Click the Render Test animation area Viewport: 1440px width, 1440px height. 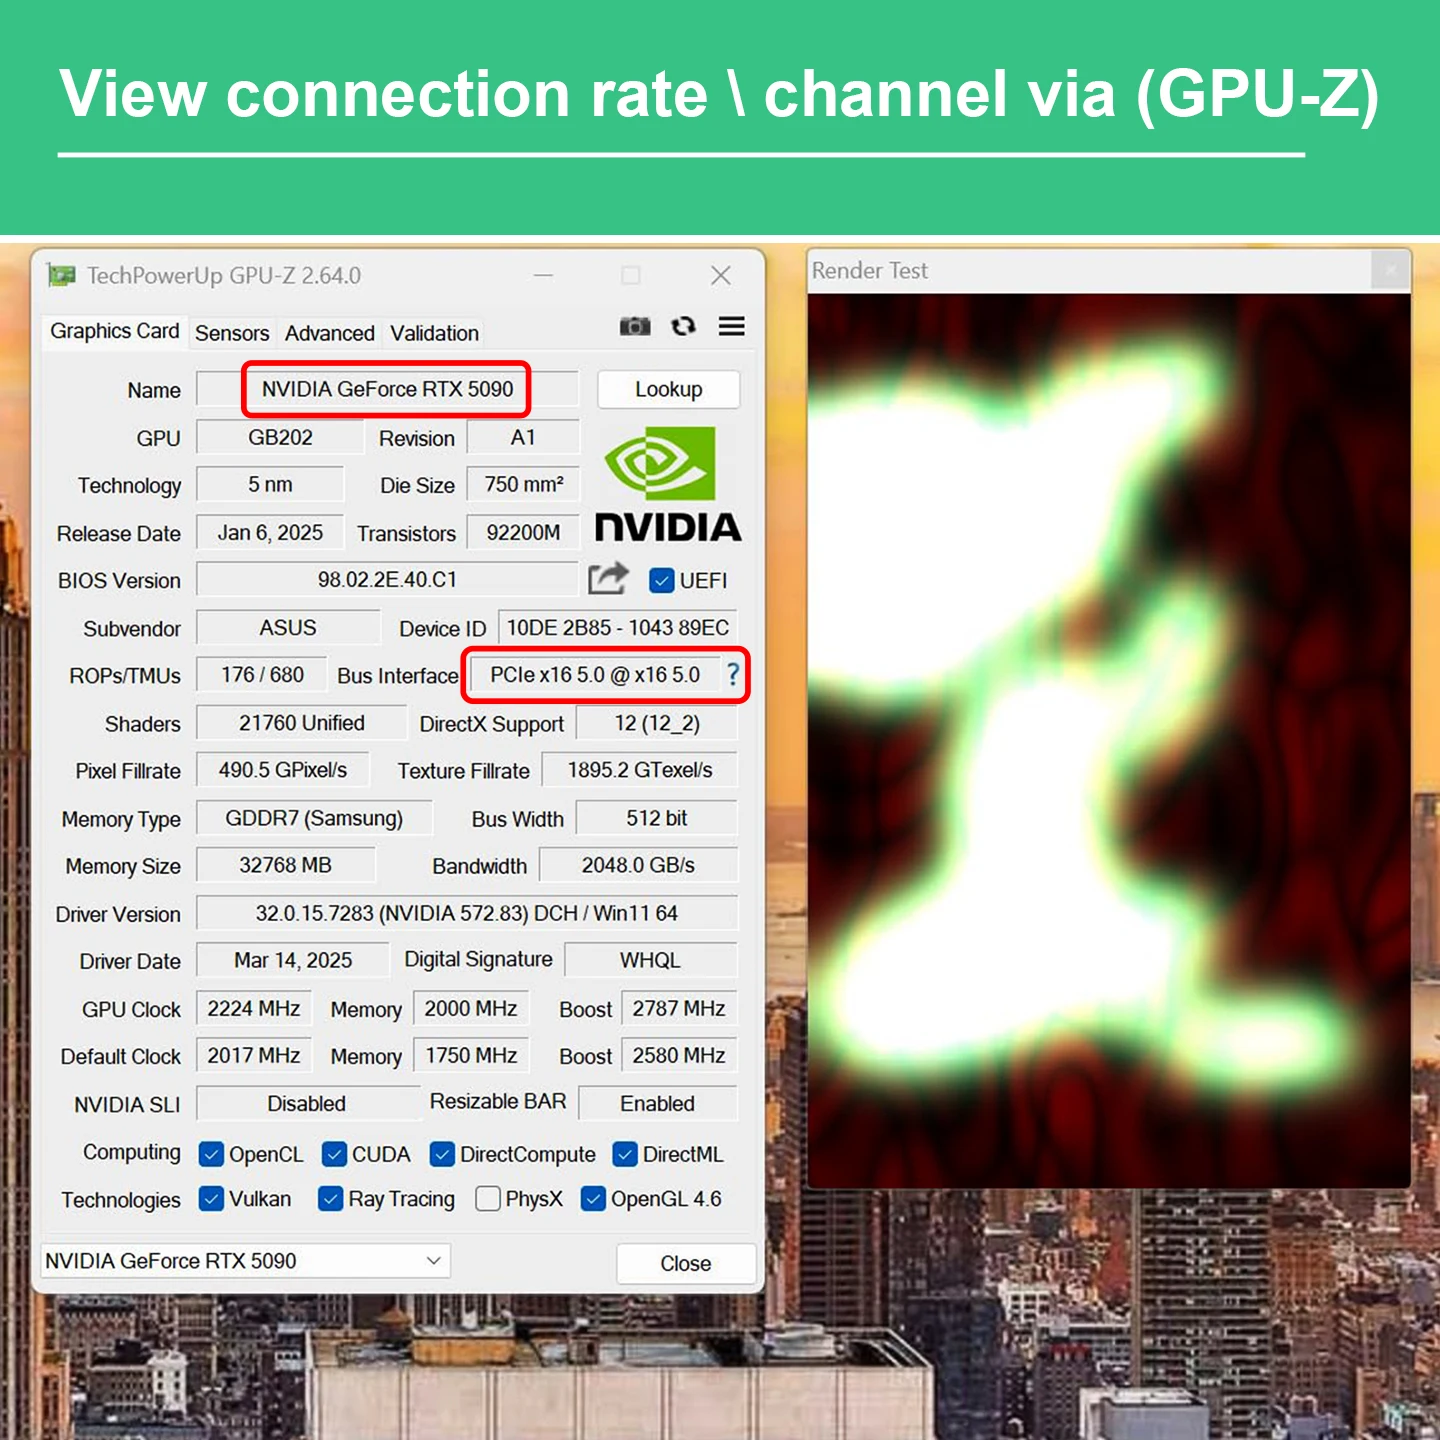1109,740
